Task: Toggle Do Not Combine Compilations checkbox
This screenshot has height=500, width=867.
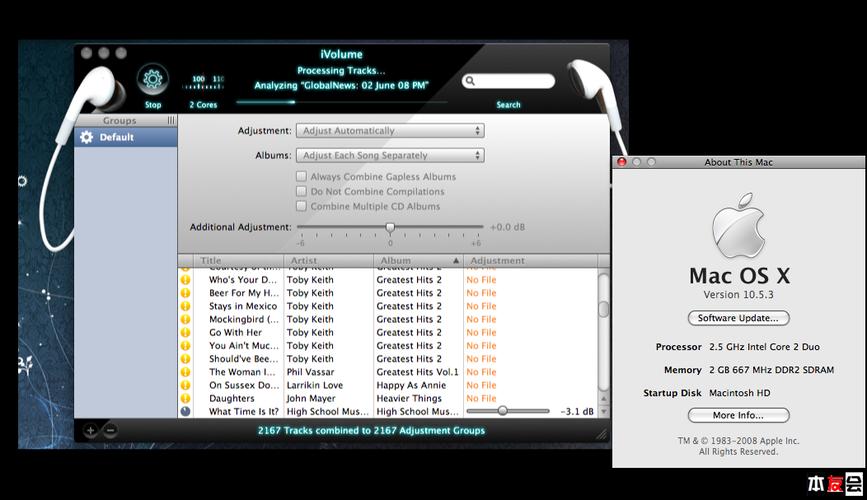Action: pos(301,191)
